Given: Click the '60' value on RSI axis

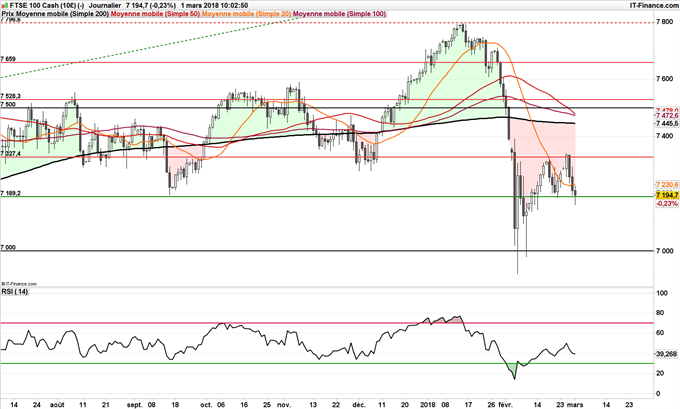Looking at the screenshot, I should pyautogui.click(x=660, y=333).
